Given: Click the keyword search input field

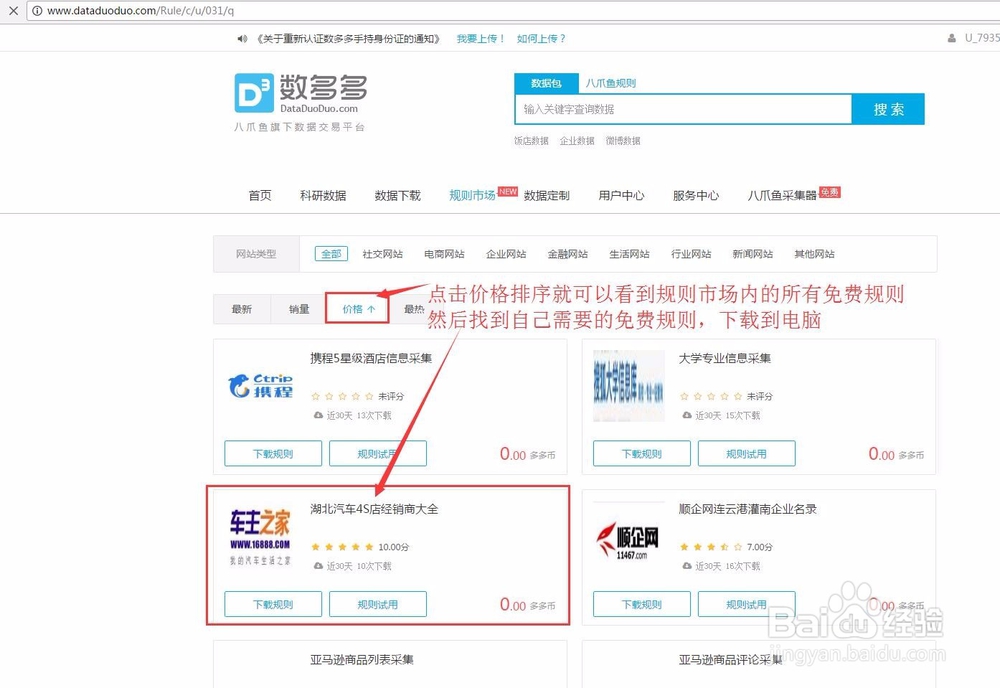Looking at the screenshot, I should [x=683, y=109].
